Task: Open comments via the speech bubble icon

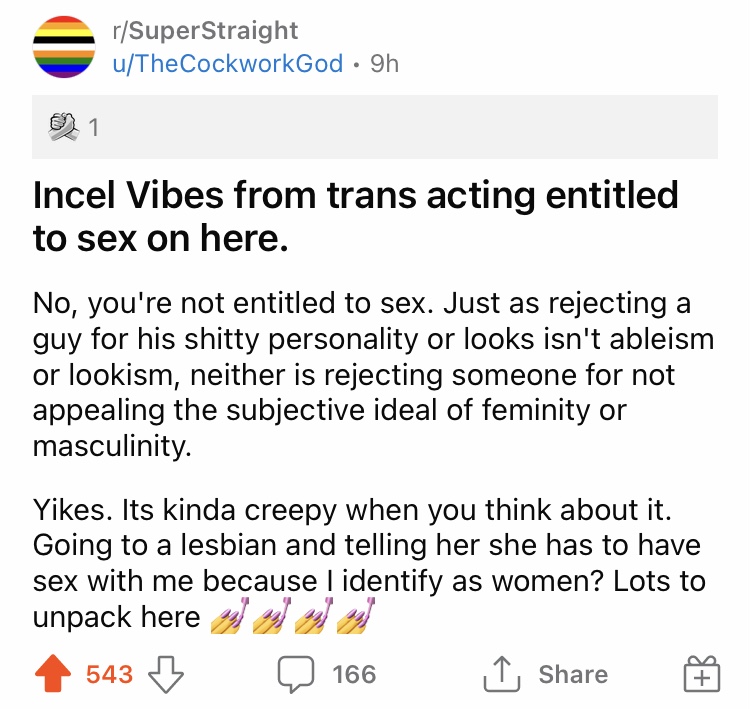Action: click(x=295, y=675)
